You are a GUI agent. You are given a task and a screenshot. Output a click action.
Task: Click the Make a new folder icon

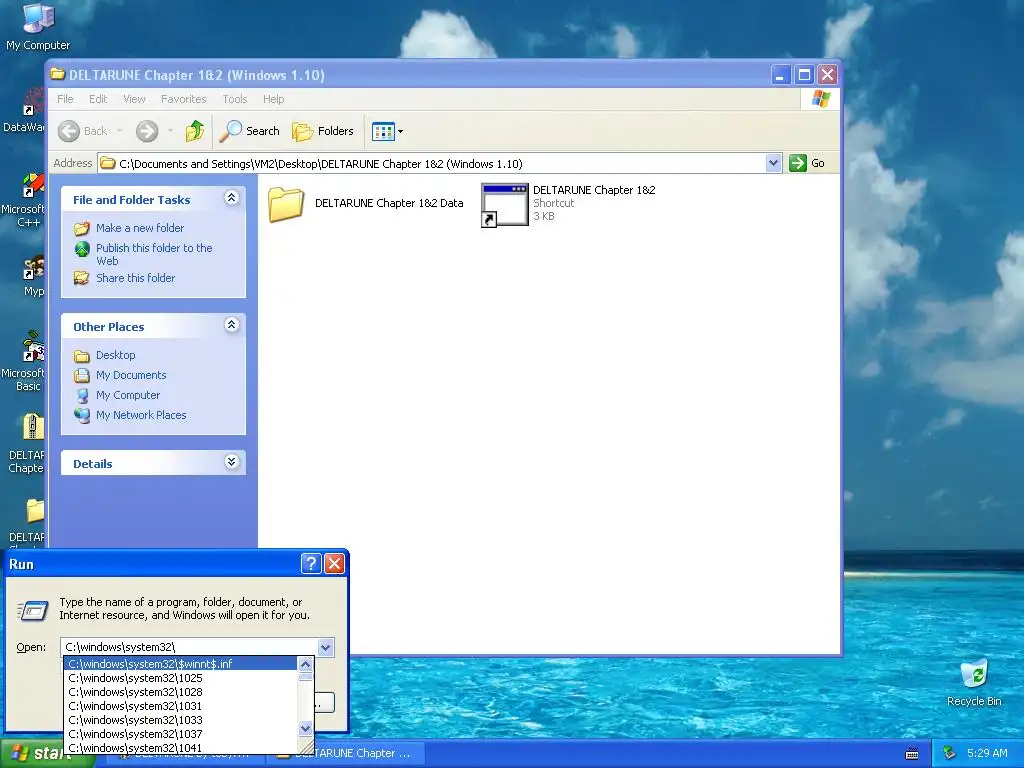point(82,229)
